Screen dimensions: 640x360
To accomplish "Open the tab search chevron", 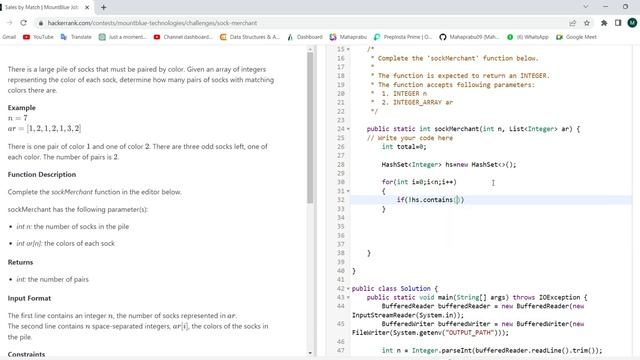I will [586, 7].
